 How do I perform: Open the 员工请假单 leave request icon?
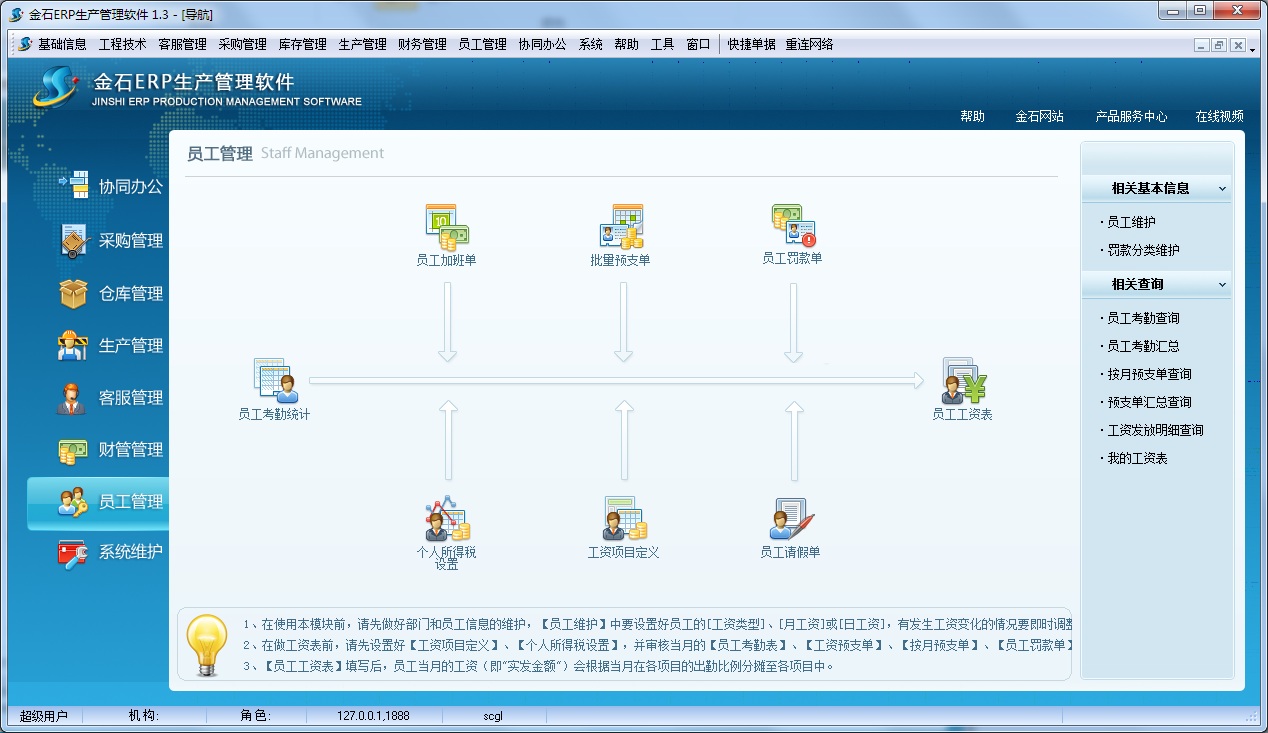point(791,520)
